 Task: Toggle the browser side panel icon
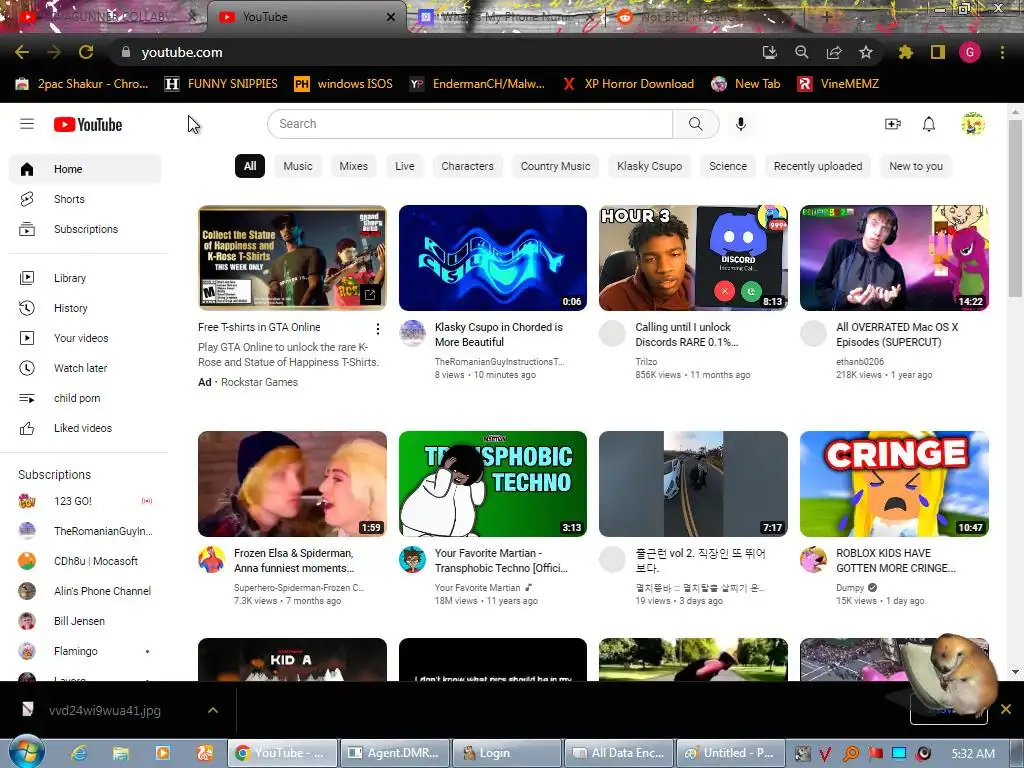(938, 52)
